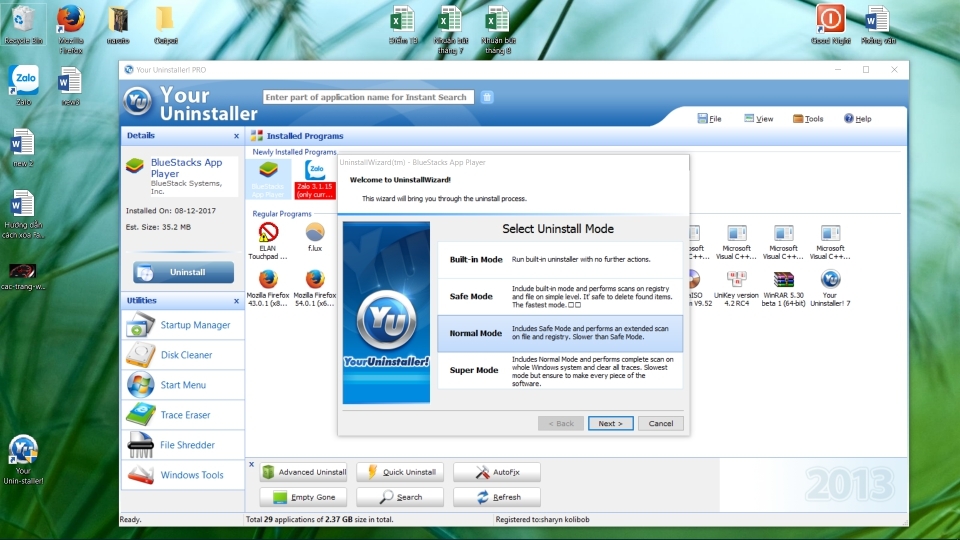This screenshot has height=540, width=960.
Task: Select BlueStacks App Player in program list
Action: coord(268,179)
